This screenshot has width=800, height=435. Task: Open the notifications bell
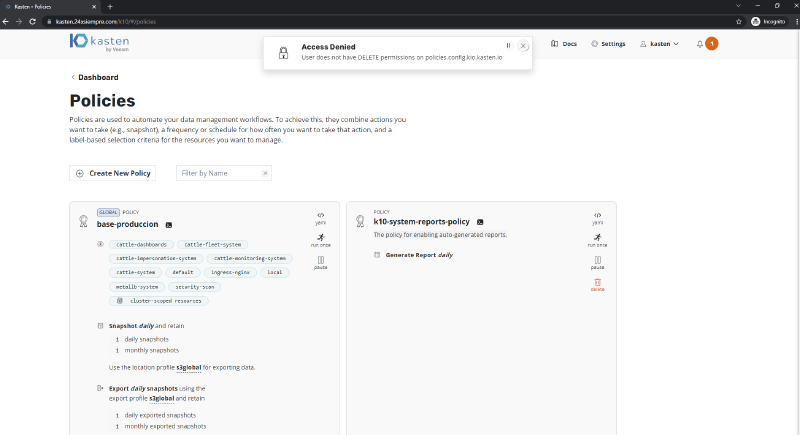[x=699, y=44]
